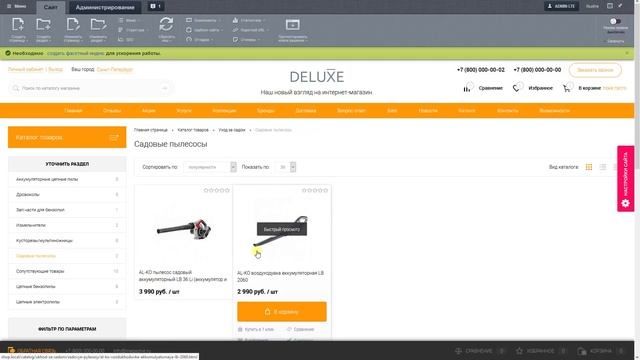640x360 pixels.
Task: Open the Компоненты dropdown in toolbar
Action: [x=203, y=20]
